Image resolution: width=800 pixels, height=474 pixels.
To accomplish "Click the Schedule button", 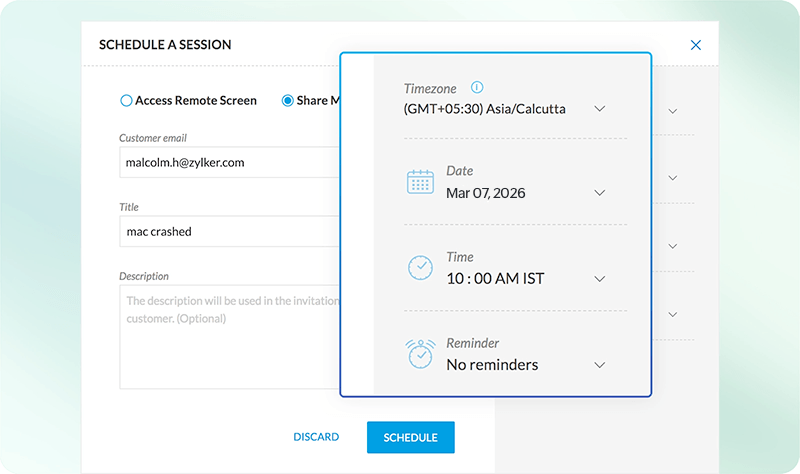I will click(x=410, y=437).
